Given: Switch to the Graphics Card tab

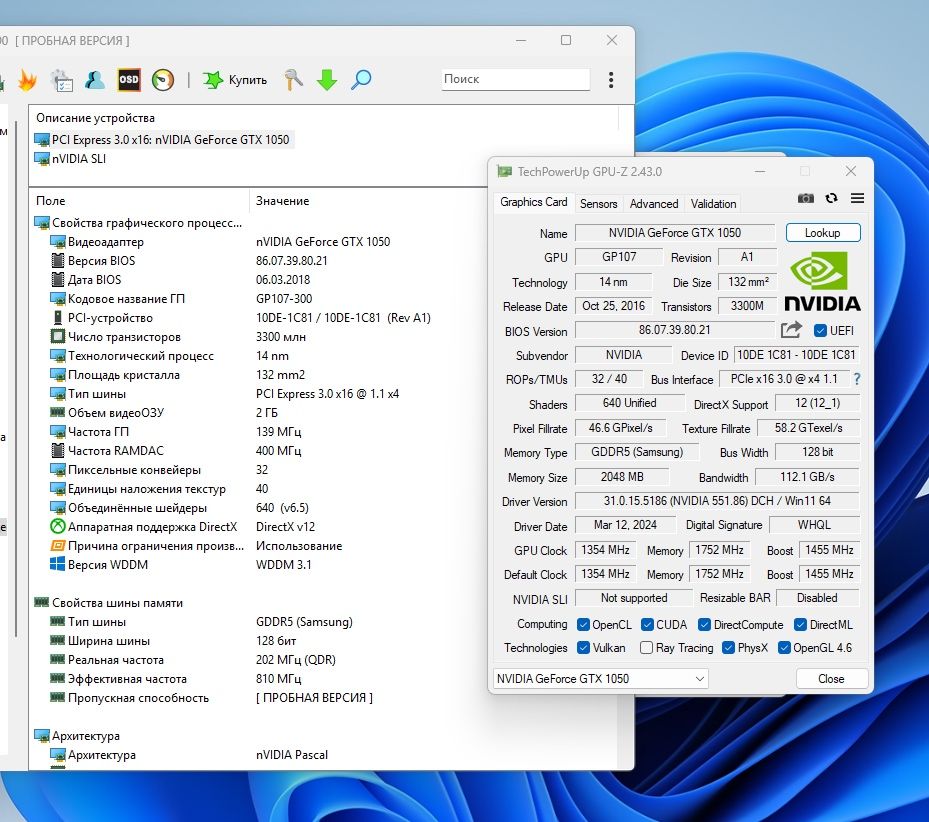Looking at the screenshot, I should (533, 202).
